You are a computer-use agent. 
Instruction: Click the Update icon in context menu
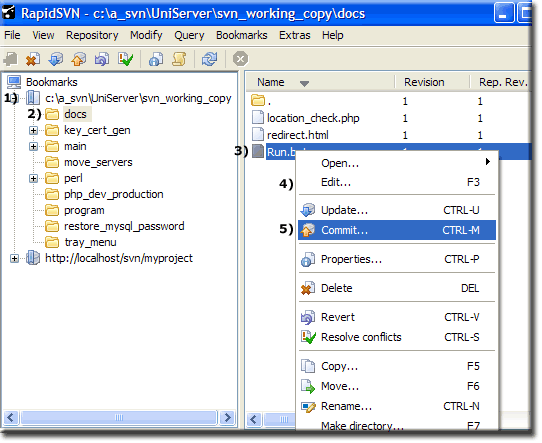click(308, 210)
